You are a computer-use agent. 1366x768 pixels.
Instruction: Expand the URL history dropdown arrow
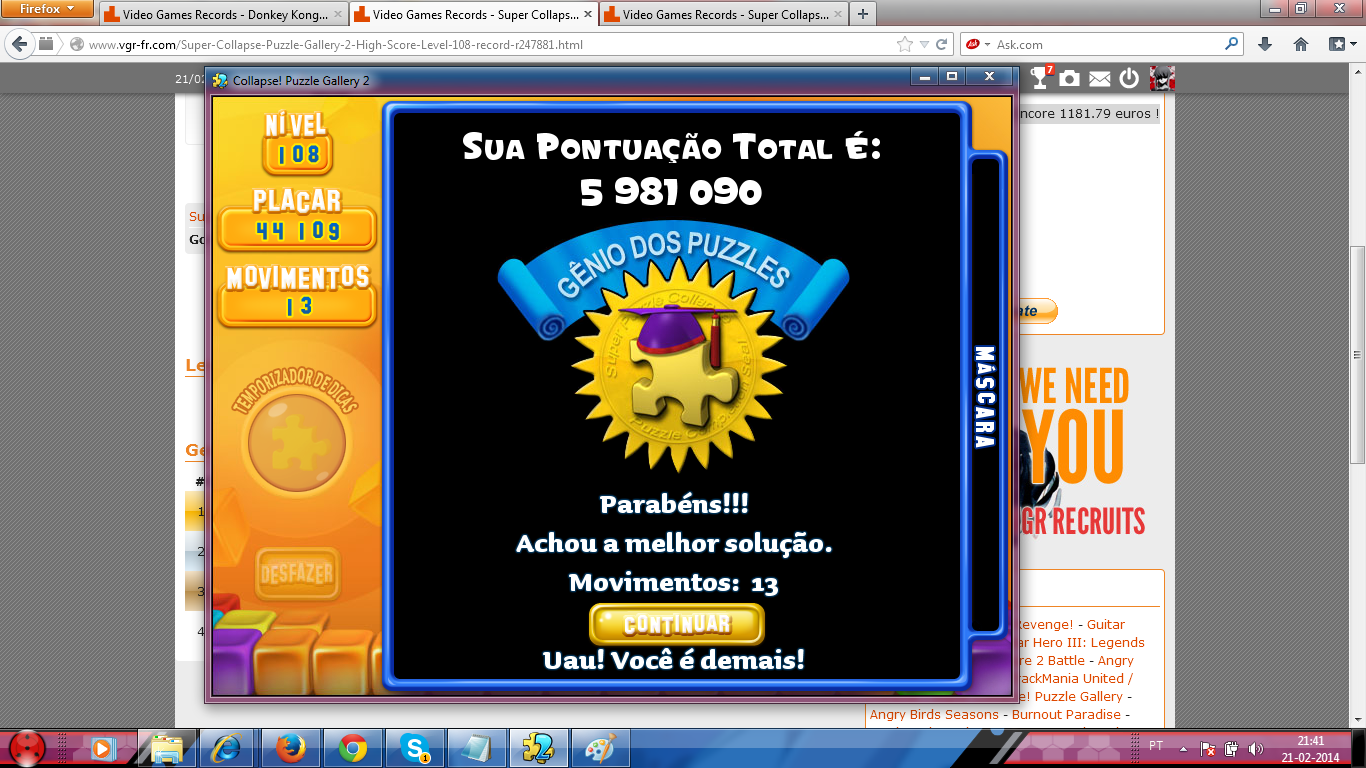click(925, 44)
